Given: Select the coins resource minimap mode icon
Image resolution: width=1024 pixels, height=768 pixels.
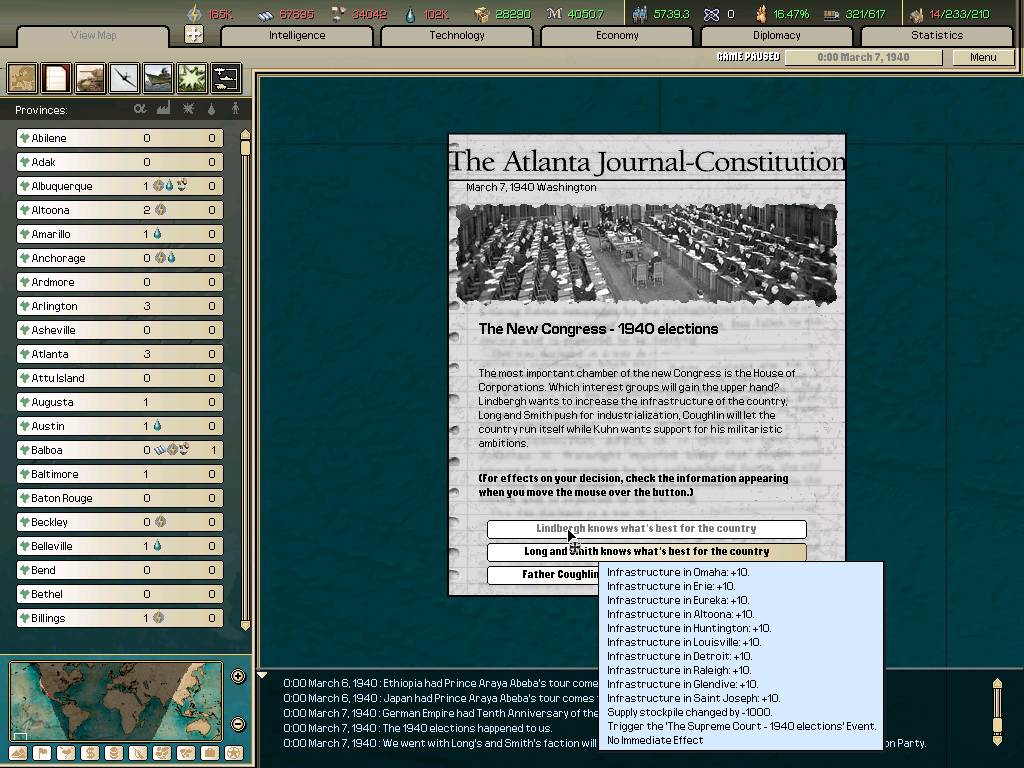Looking at the screenshot, I should pos(114,752).
